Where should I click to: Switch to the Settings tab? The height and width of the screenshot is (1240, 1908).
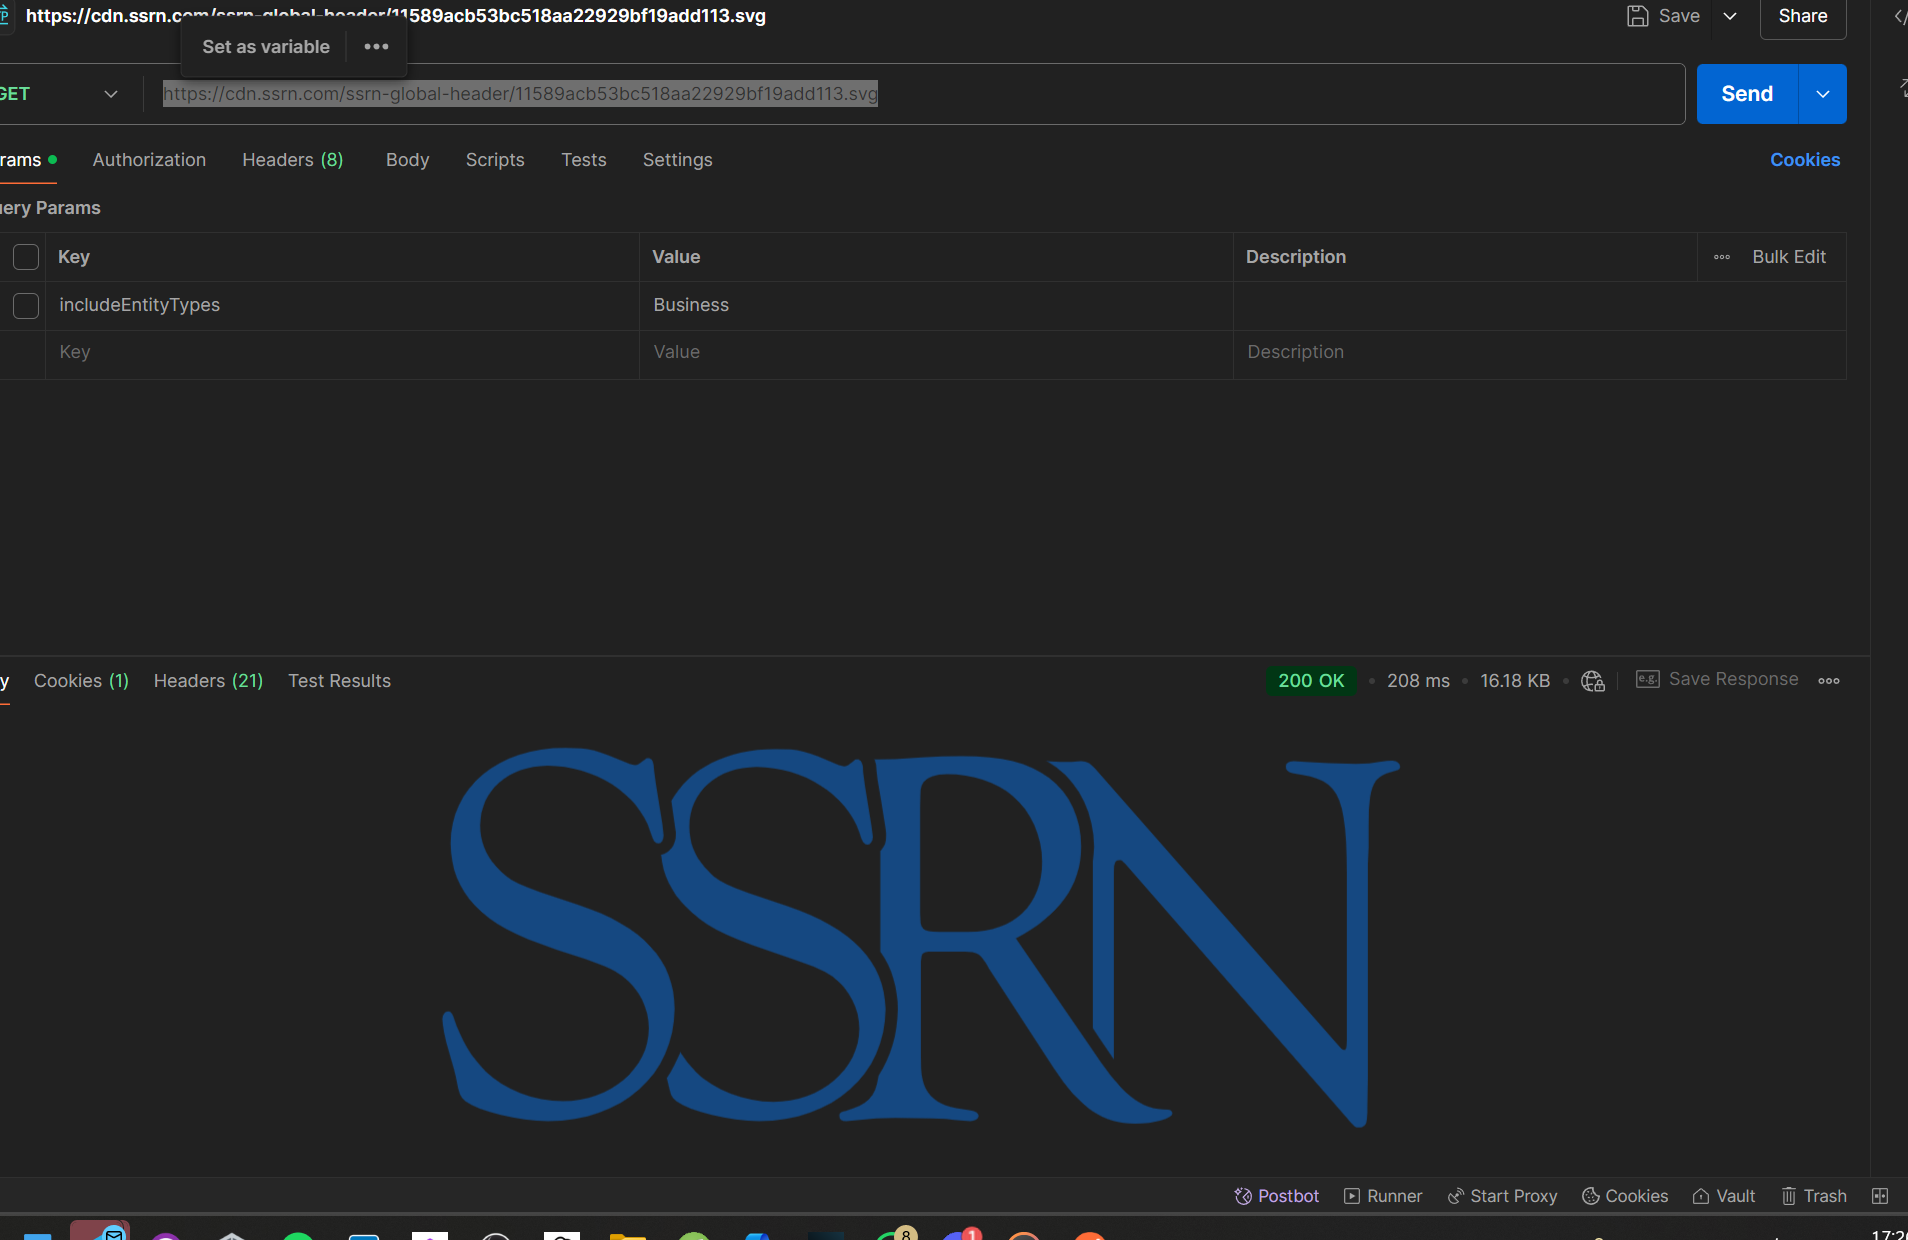point(677,160)
